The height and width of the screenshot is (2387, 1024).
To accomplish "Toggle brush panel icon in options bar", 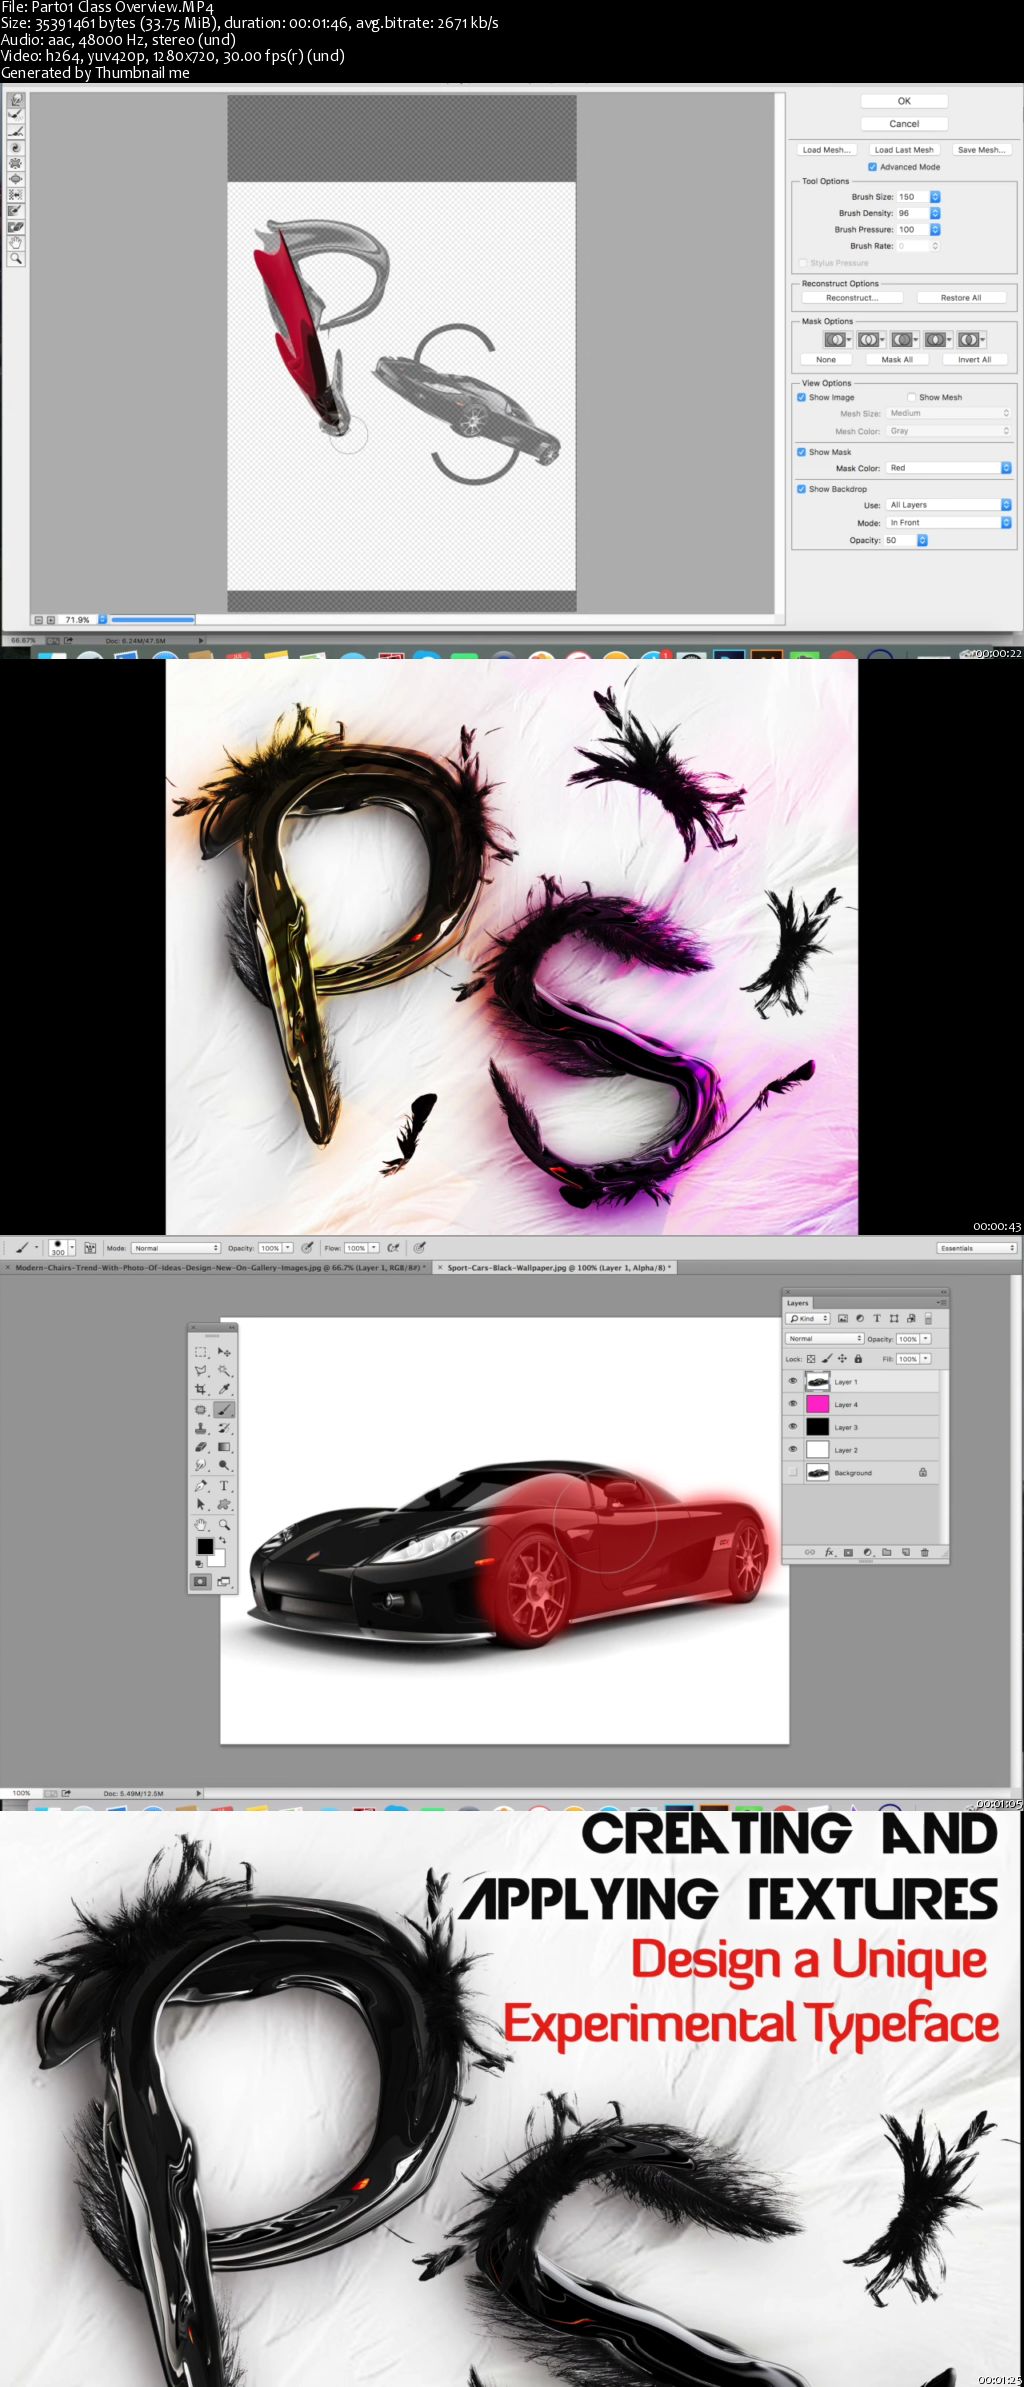I will pos(90,1248).
